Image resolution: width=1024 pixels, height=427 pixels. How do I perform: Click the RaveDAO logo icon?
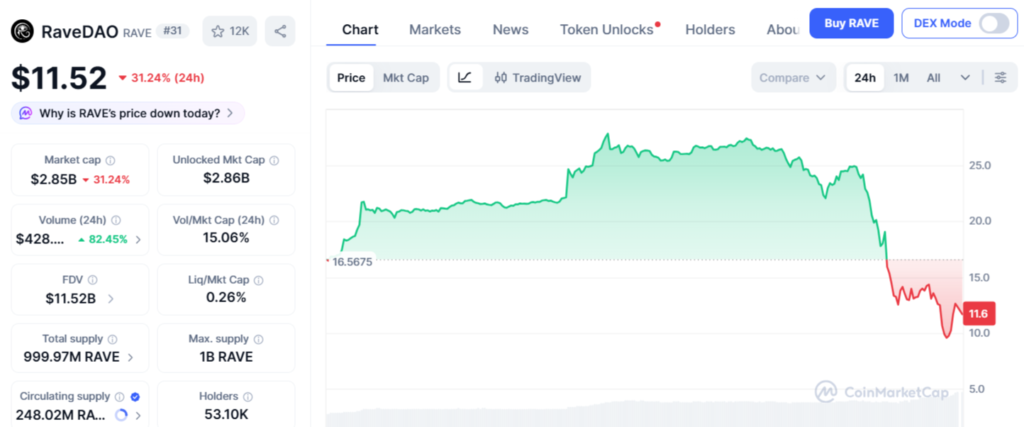(x=22, y=32)
